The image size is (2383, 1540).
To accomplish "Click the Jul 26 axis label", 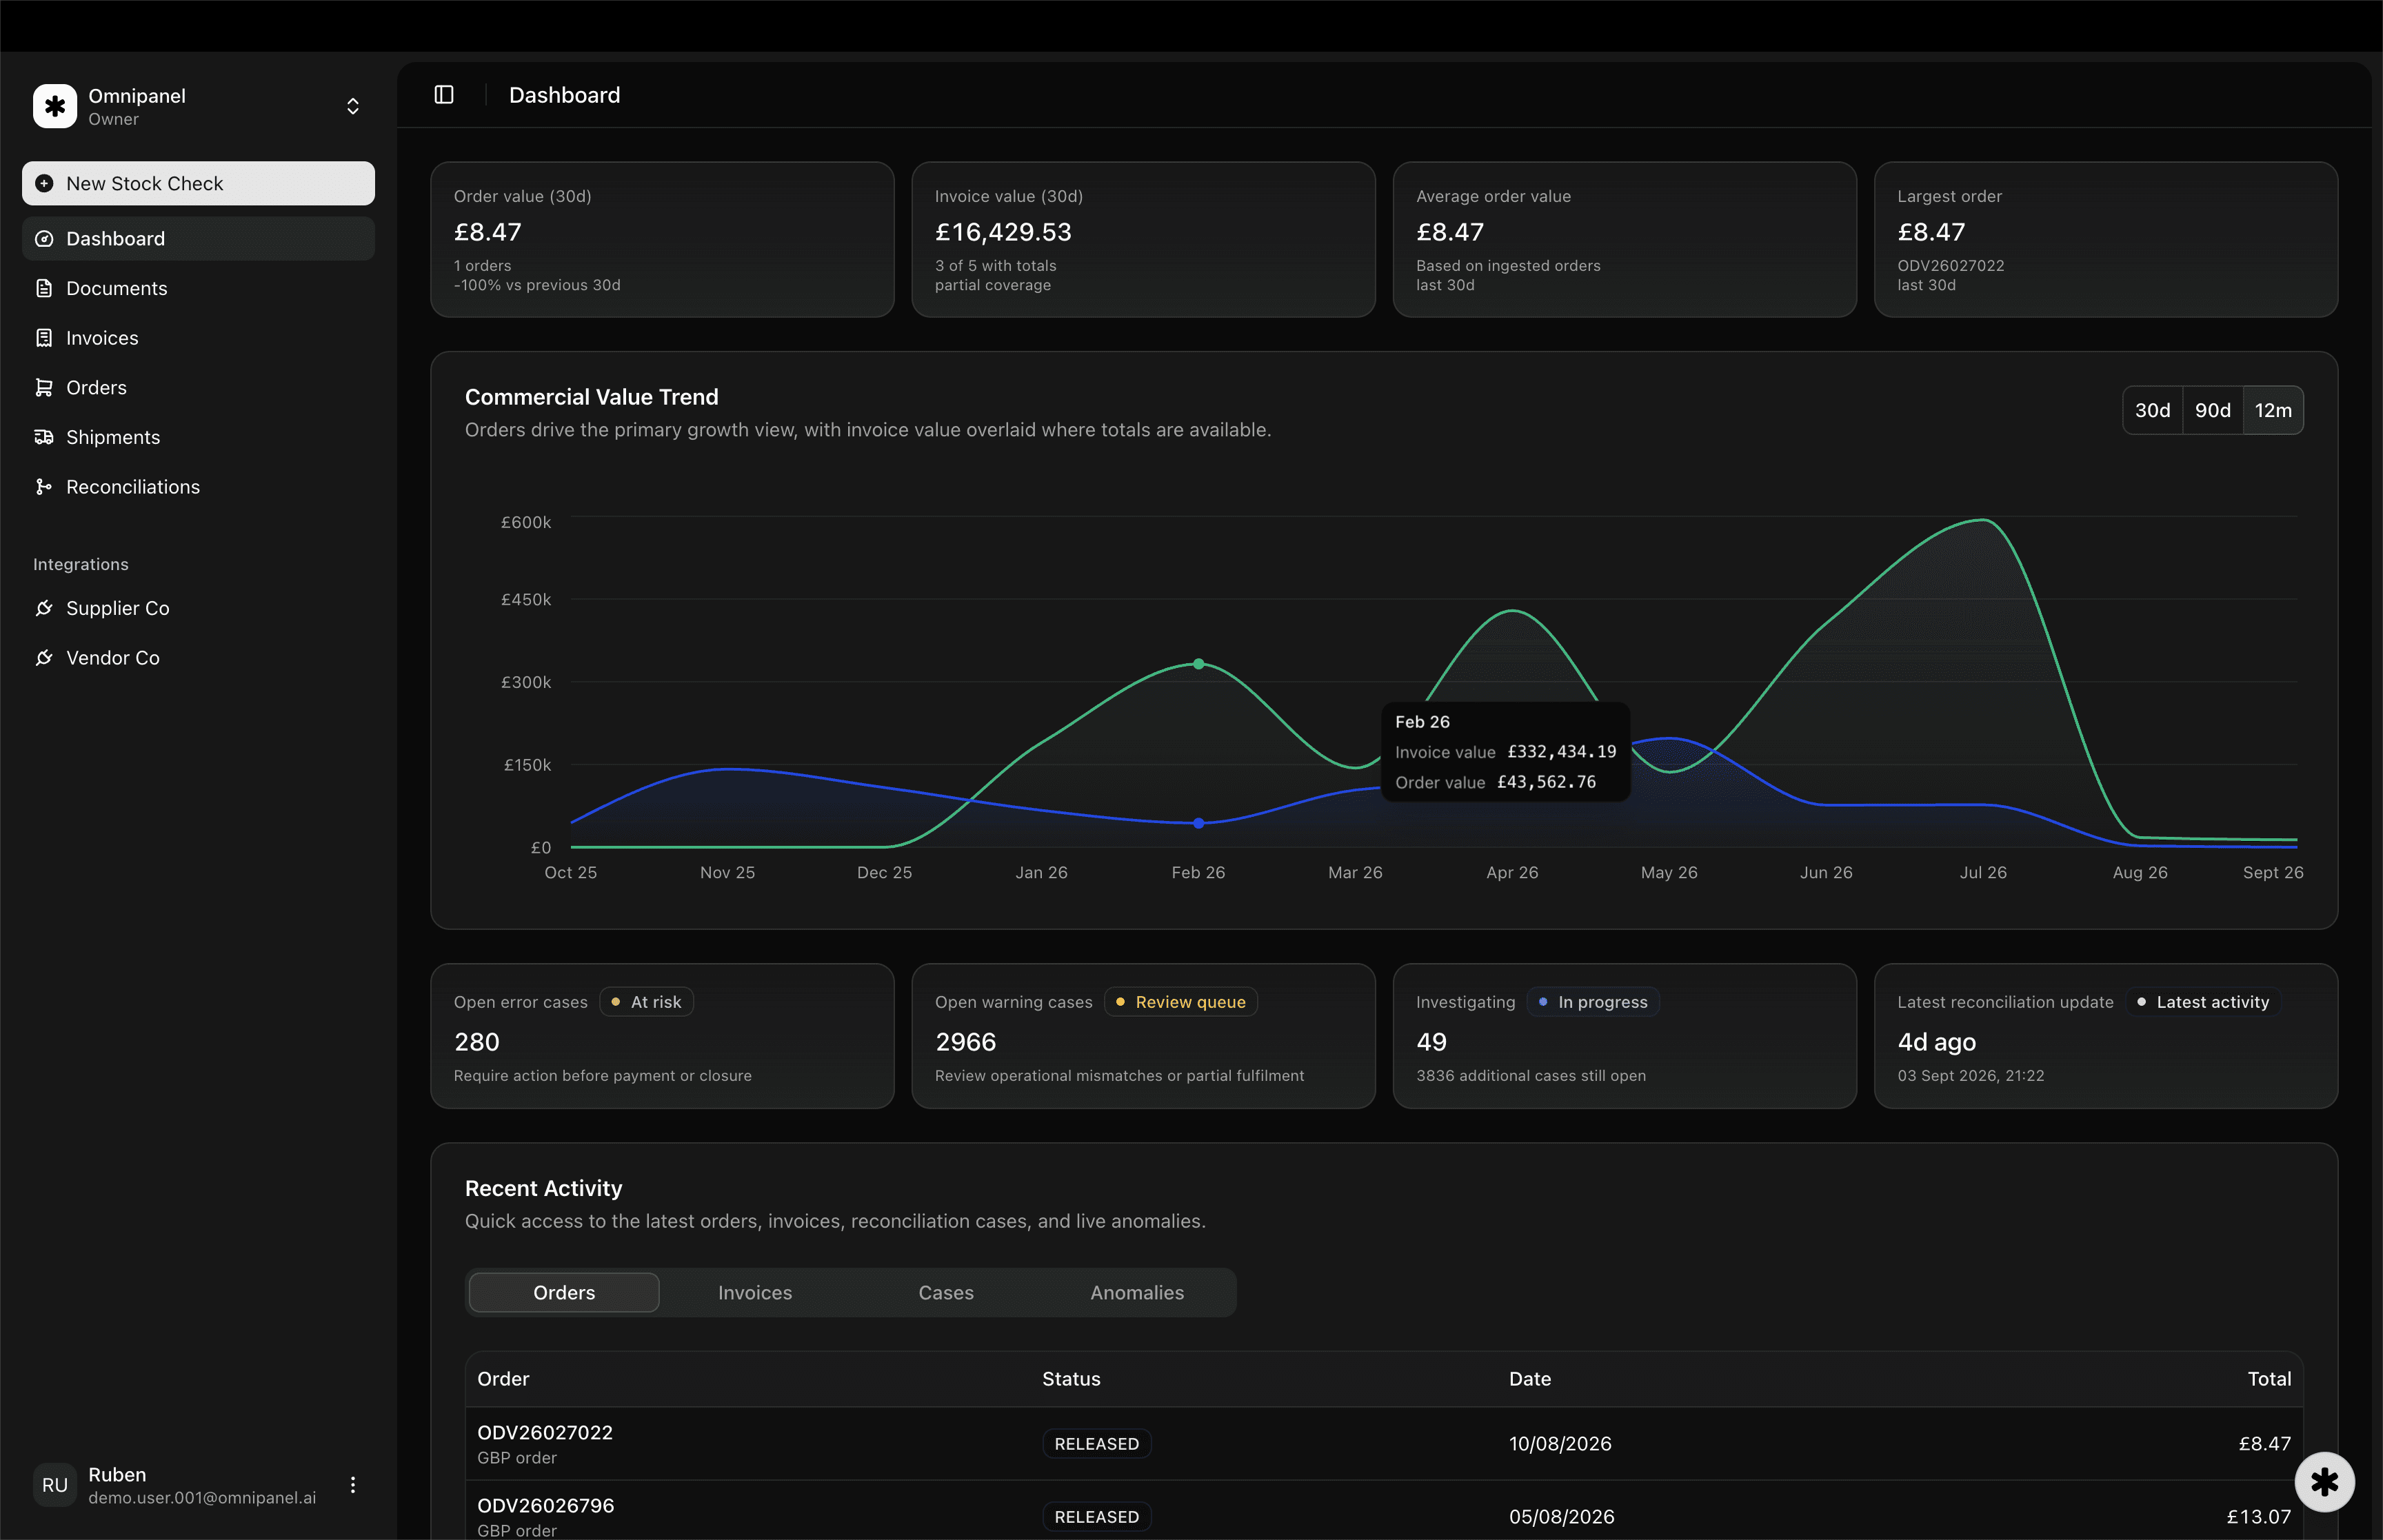I will pos(1983,873).
